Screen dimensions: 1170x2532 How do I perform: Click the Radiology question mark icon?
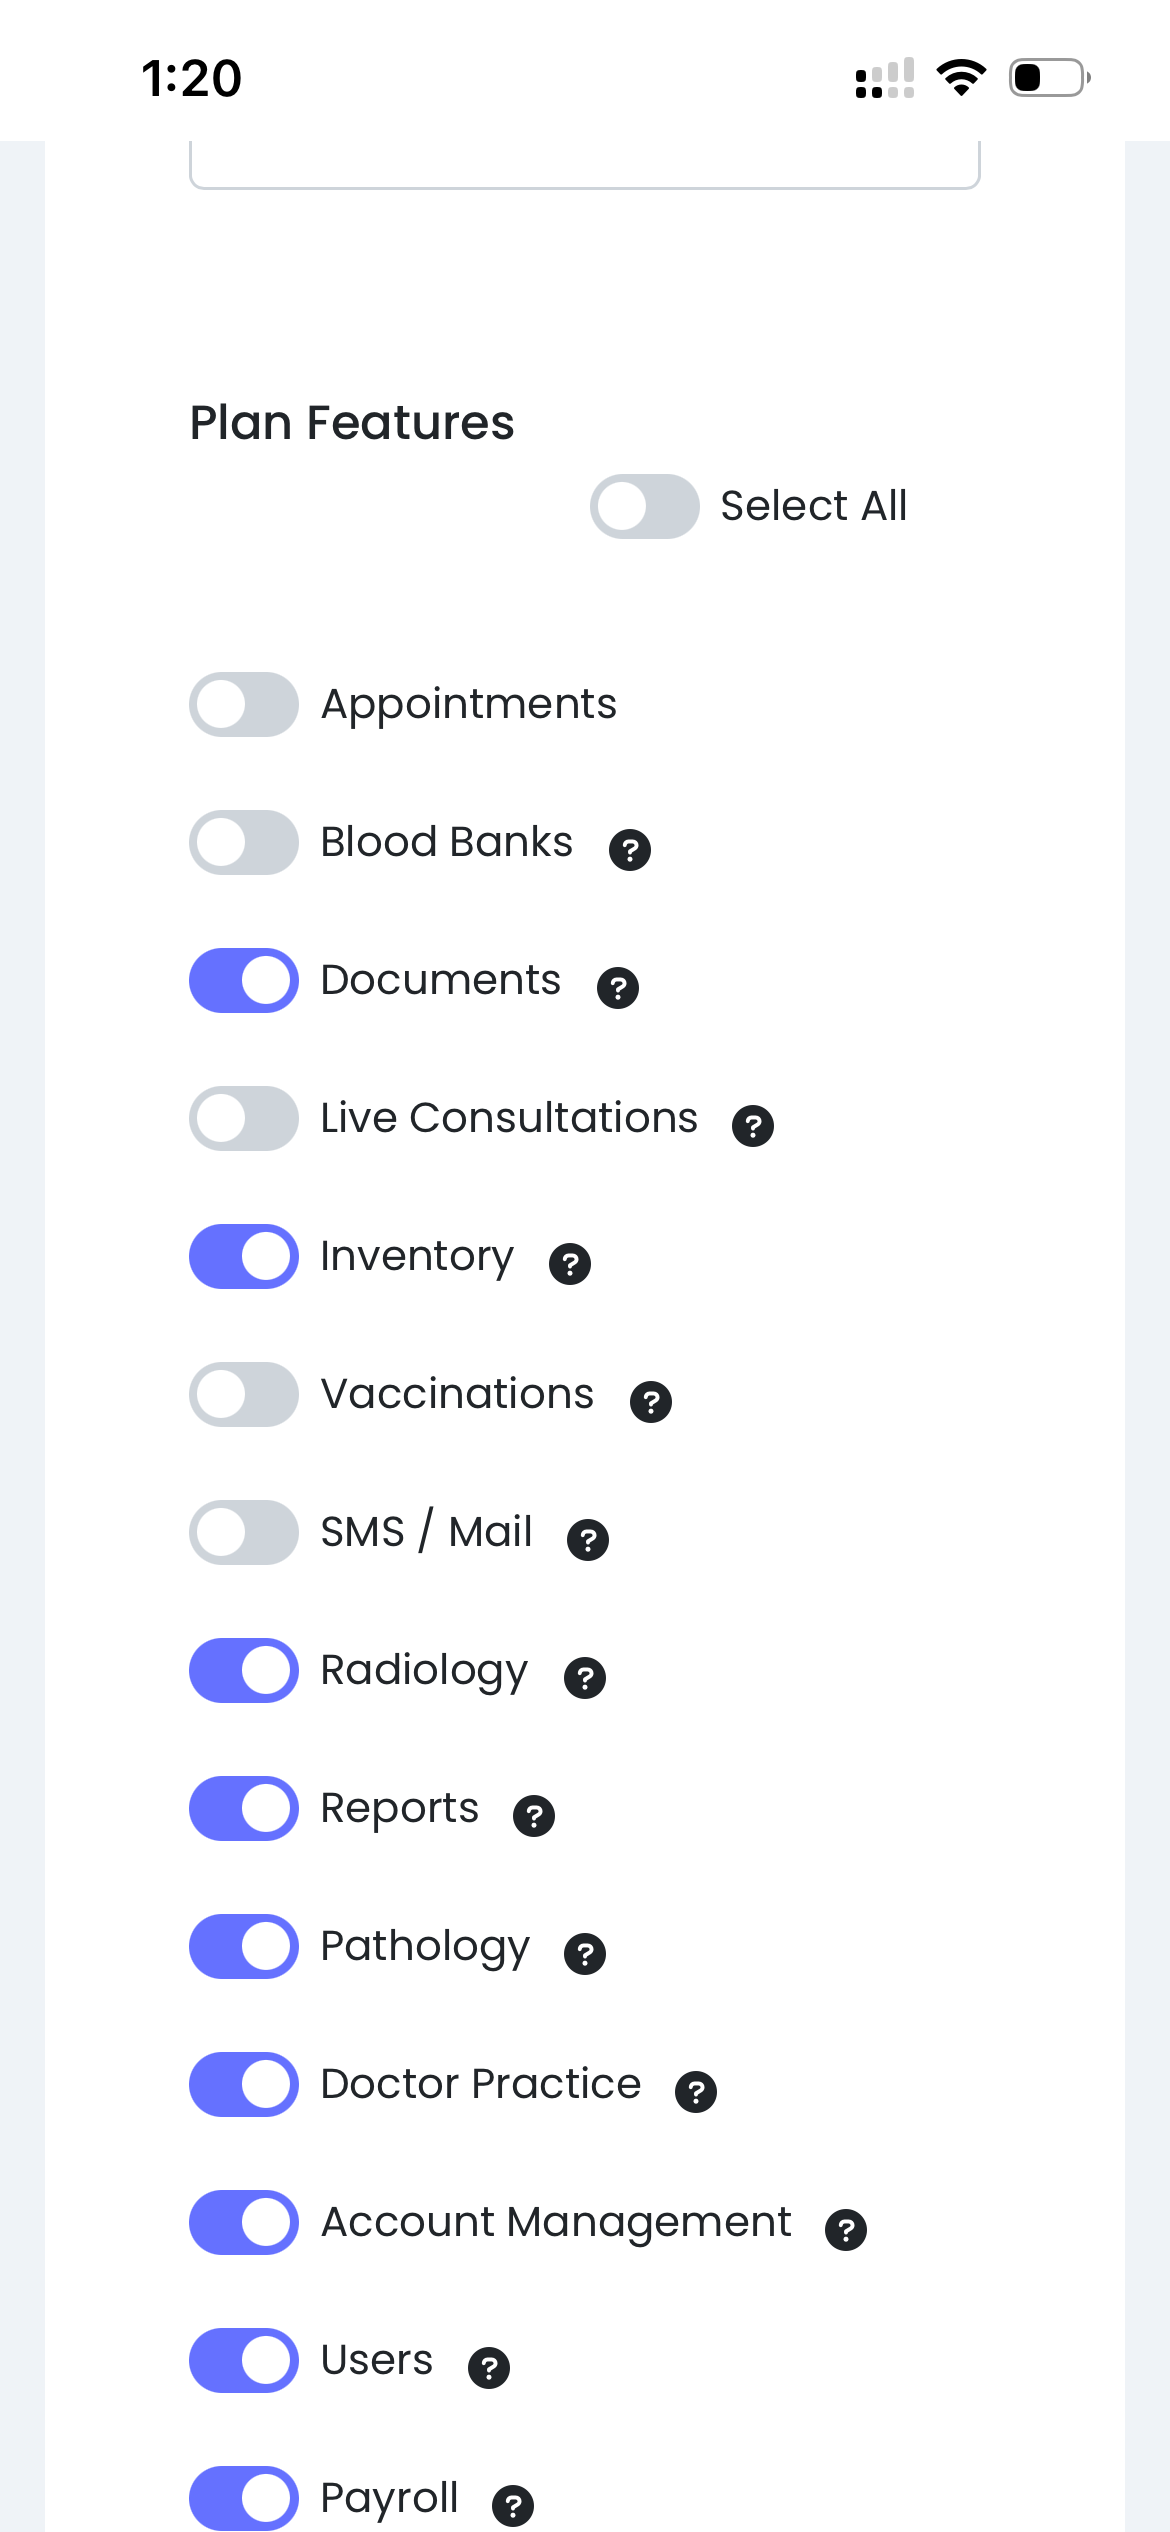click(585, 1678)
